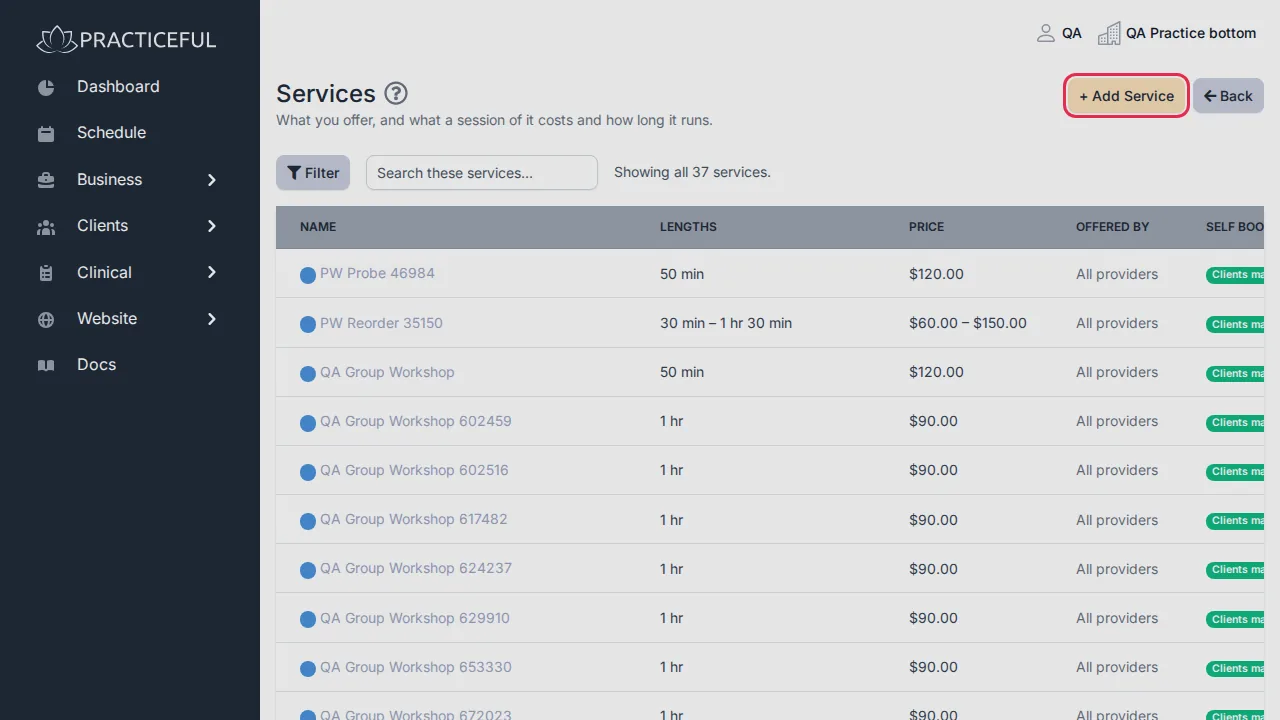The width and height of the screenshot is (1280, 720).
Task: Click the Website globe icon
Action: [x=46, y=320]
